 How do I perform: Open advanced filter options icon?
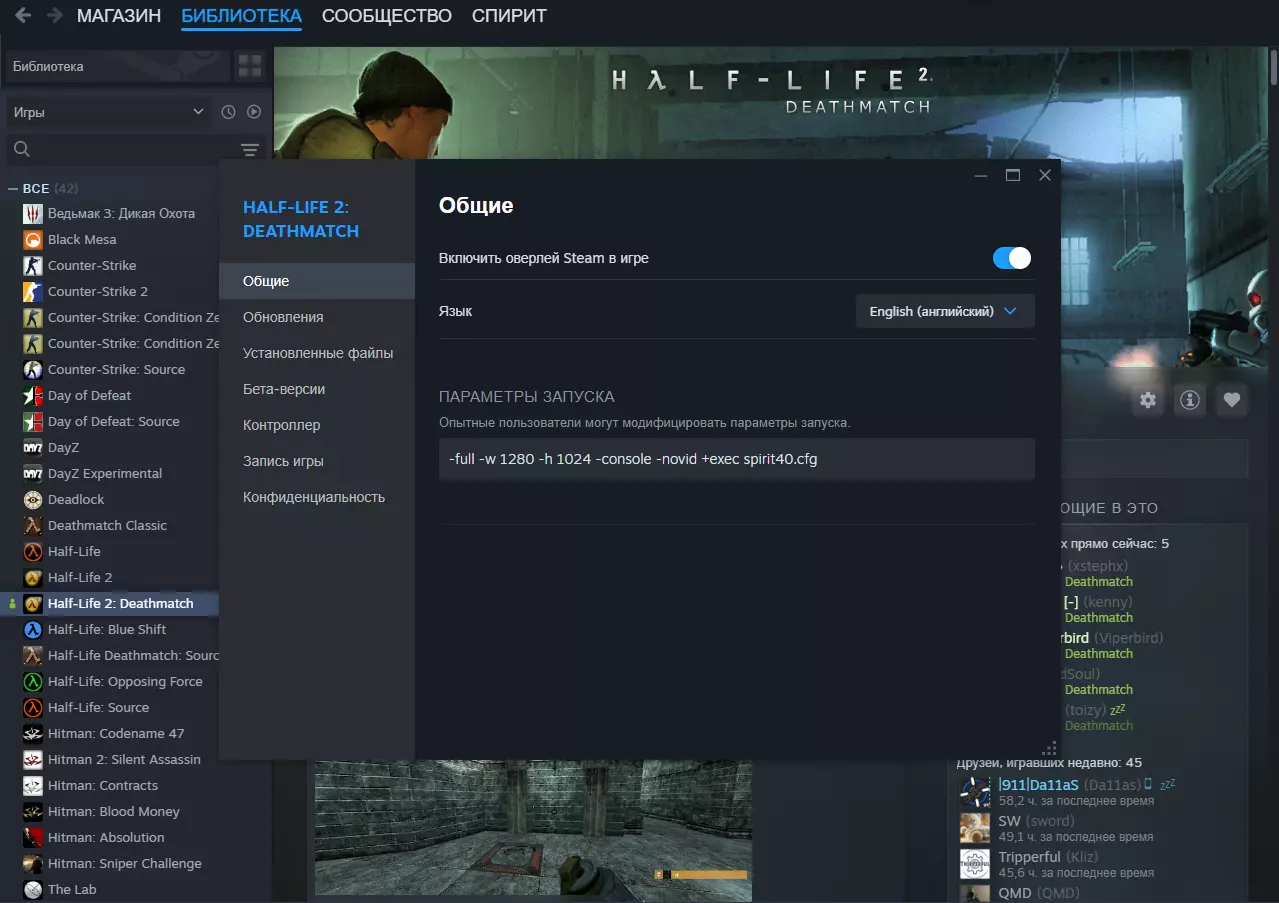tap(249, 150)
